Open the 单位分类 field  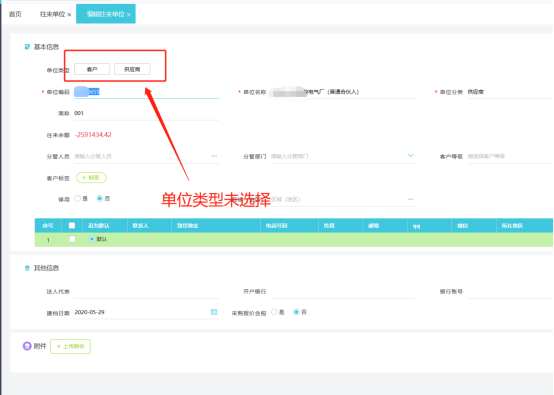tap(510, 92)
